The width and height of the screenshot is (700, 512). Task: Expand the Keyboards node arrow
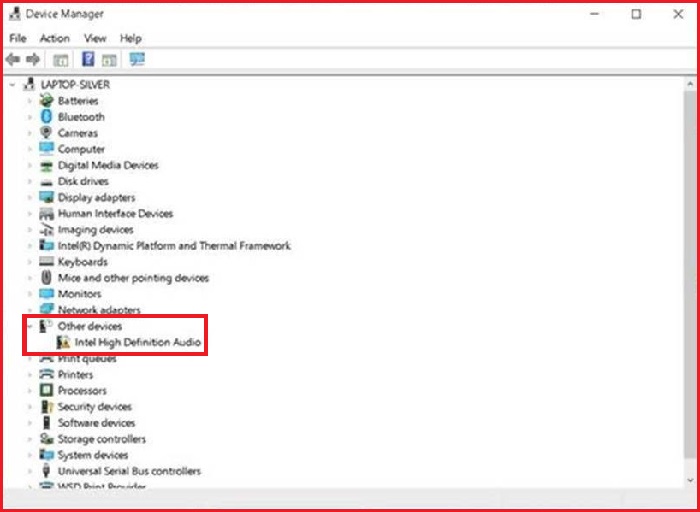click(x=30, y=262)
